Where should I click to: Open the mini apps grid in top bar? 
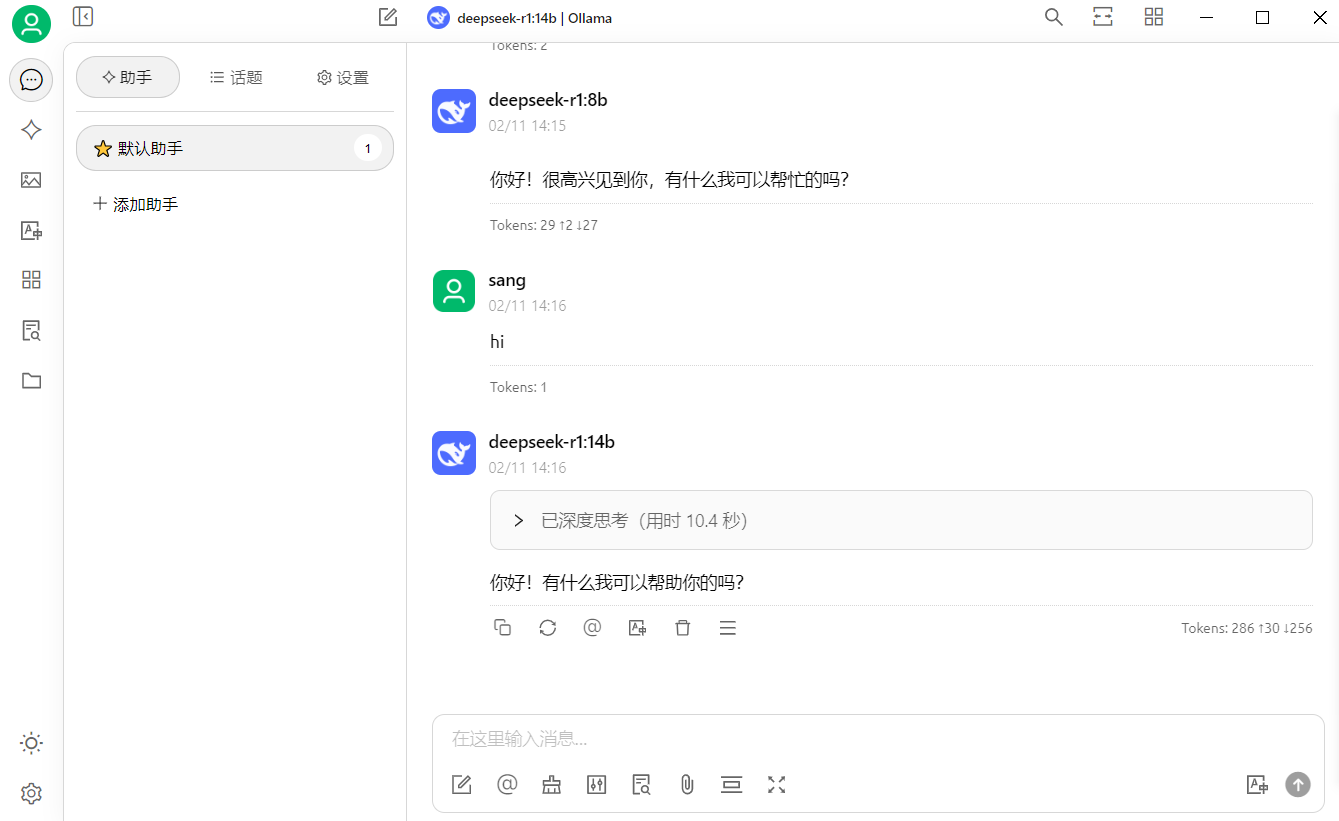point(1154,17)
